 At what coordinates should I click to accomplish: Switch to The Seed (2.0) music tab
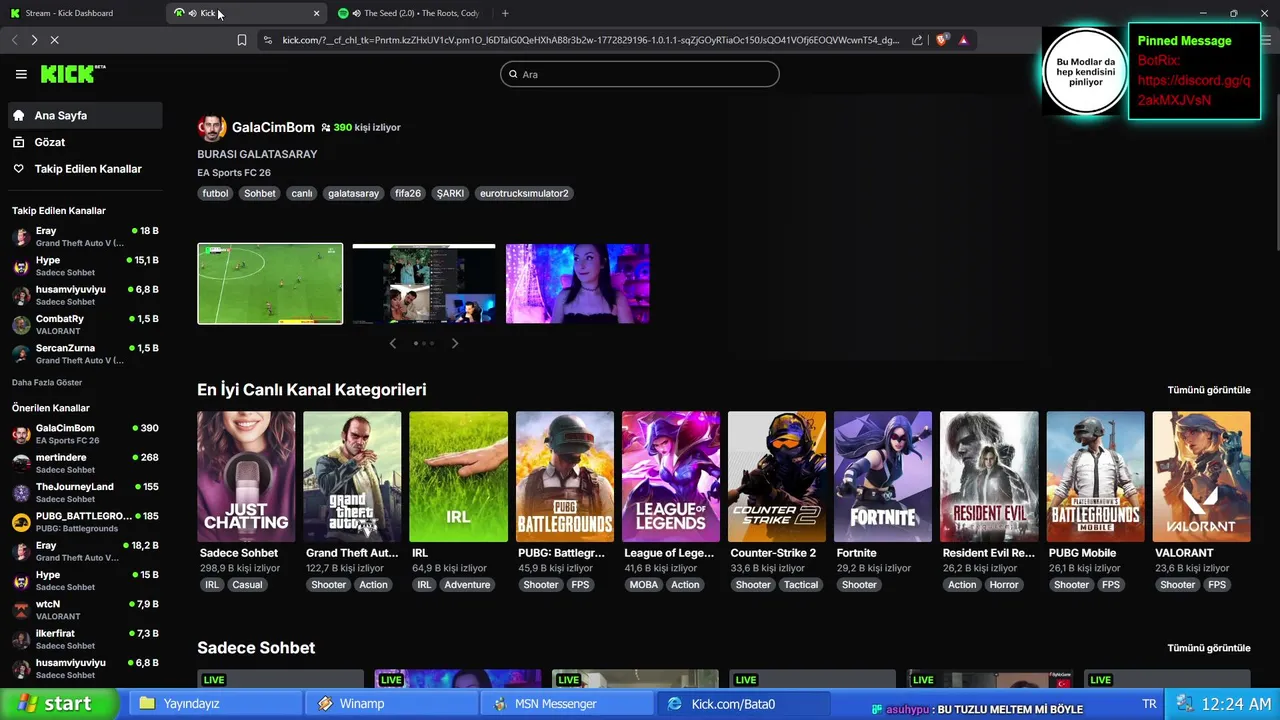[x=411, y=13]
